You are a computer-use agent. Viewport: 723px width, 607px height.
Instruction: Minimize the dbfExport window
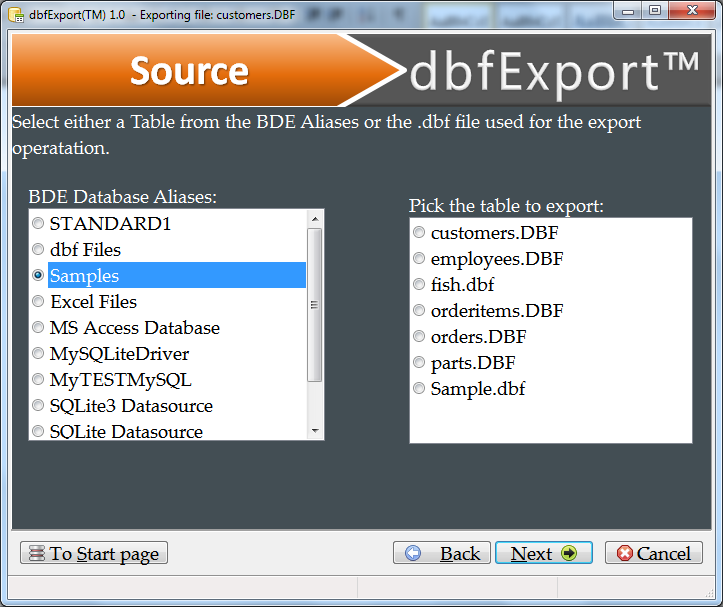[x=628, y=11]
